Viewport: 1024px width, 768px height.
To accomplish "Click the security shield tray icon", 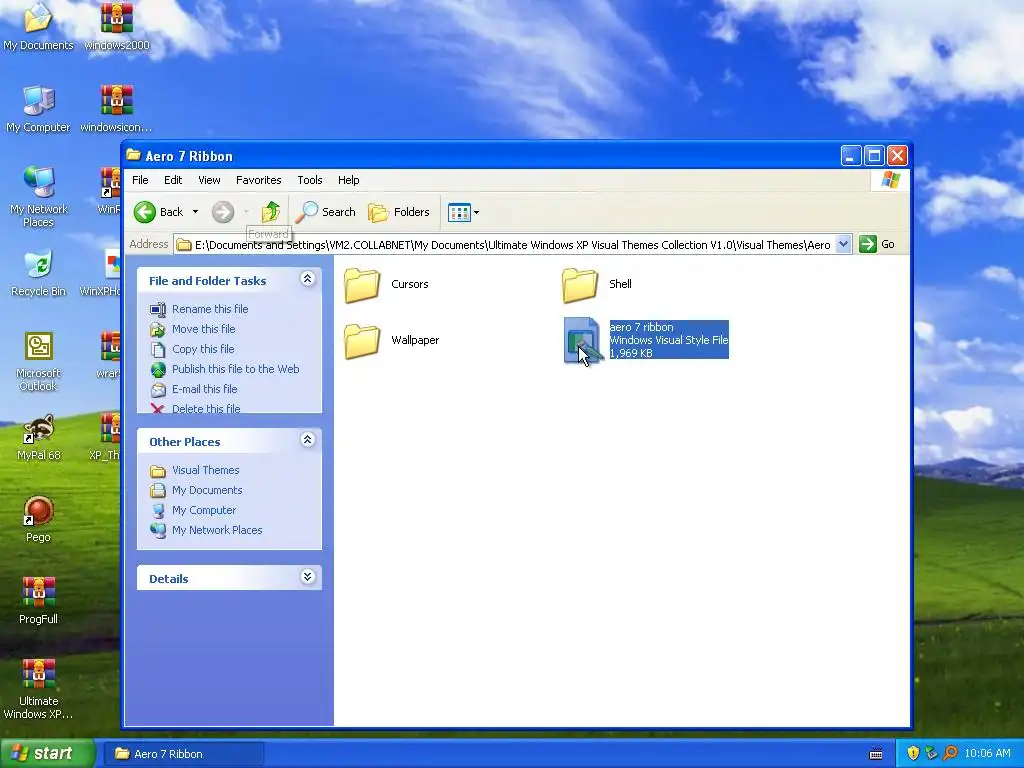I will [x=913, y=754].
